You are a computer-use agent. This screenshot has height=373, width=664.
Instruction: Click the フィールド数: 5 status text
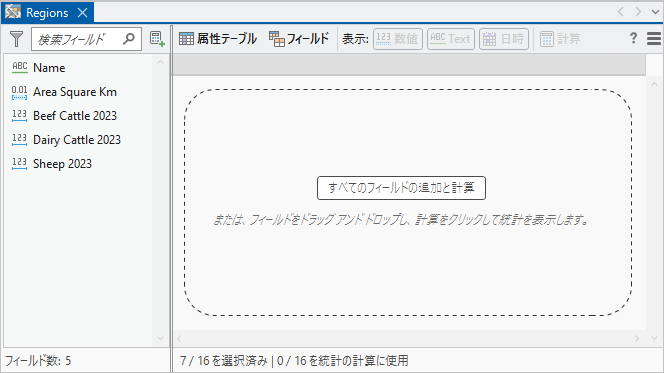[x=38, y=361]
